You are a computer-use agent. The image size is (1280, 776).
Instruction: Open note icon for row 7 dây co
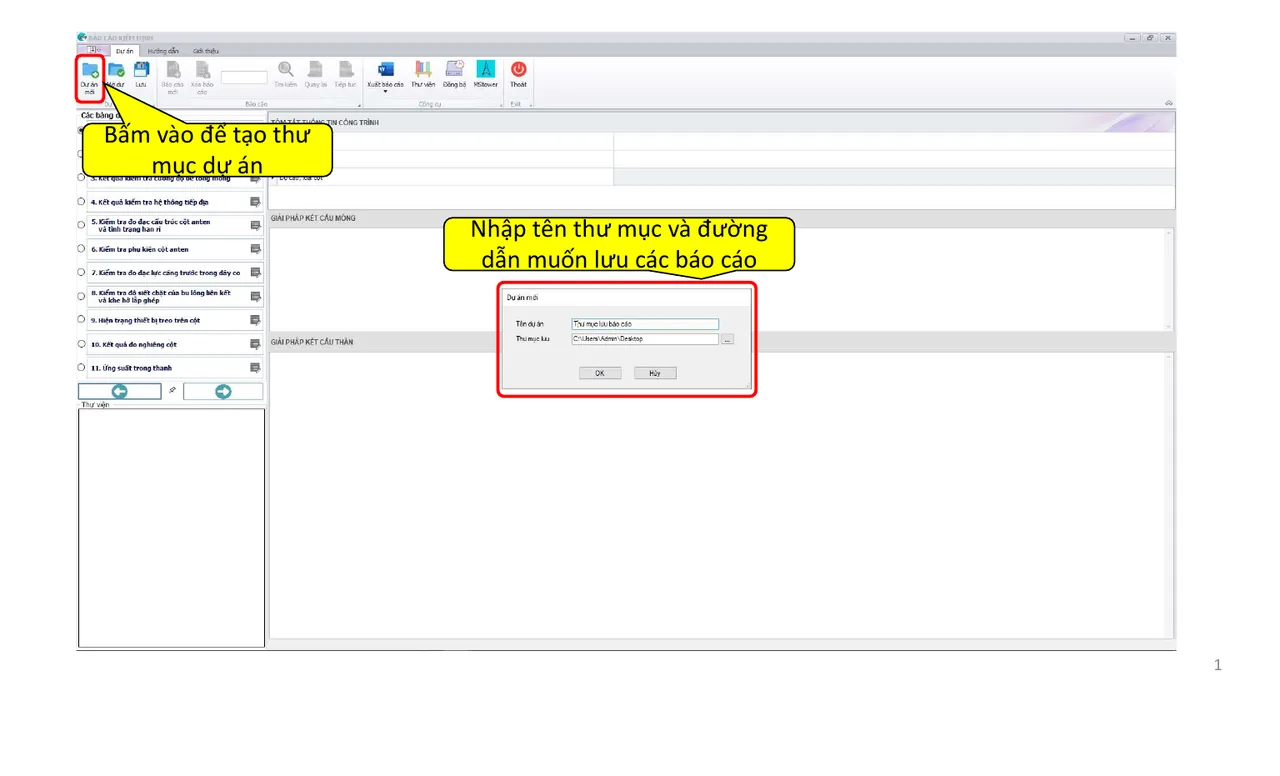pos(255,272)
